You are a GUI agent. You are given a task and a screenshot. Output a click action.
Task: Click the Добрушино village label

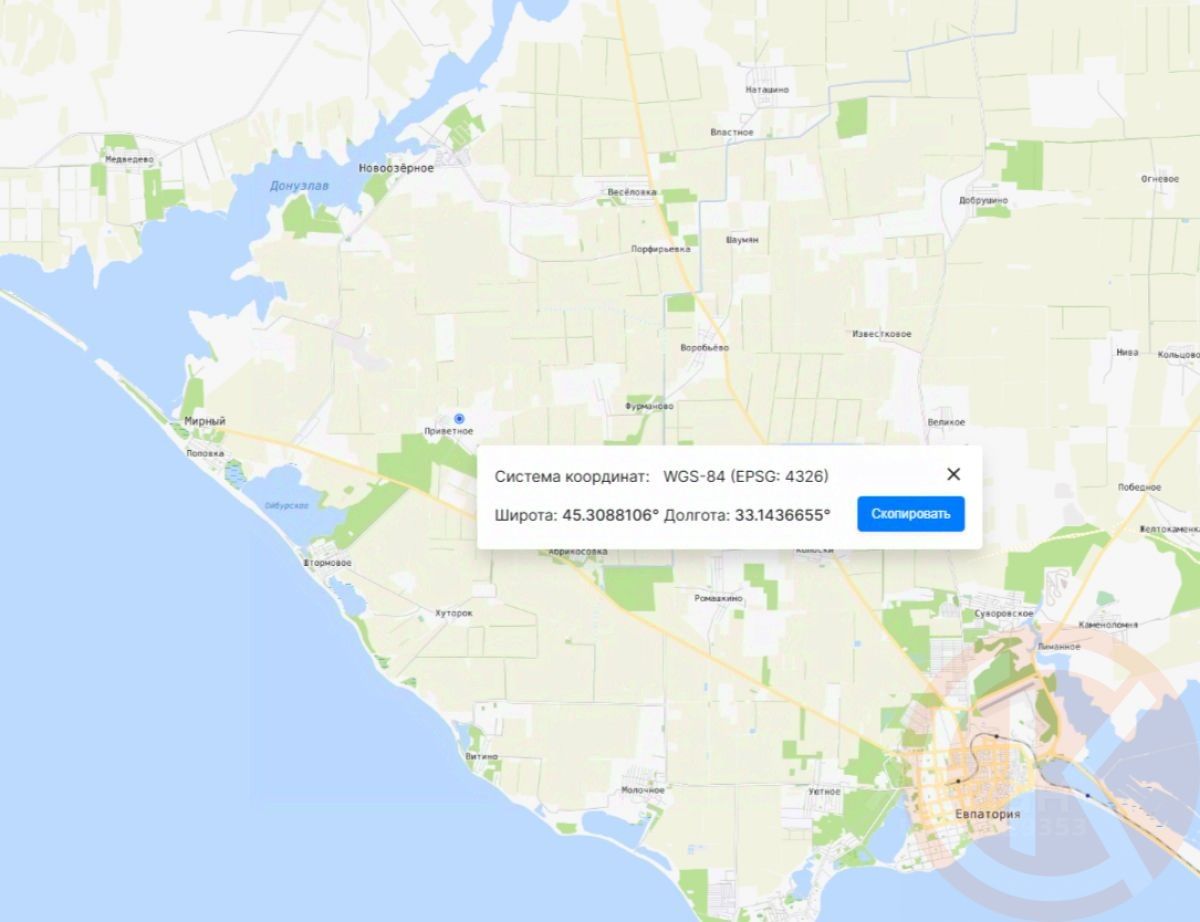(984, 199)
